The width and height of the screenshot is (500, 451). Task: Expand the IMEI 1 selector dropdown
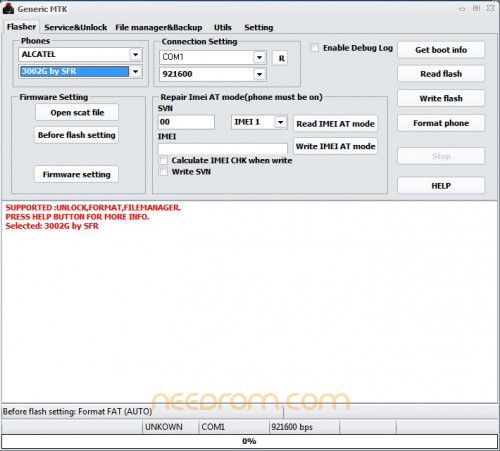(281, 122)
